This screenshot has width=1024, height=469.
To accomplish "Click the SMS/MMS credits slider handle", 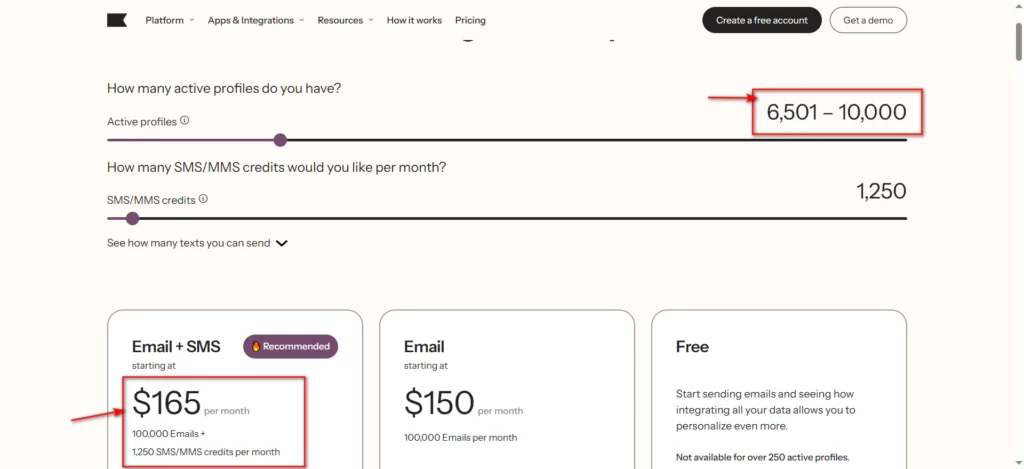I will (x=133, y=218).
